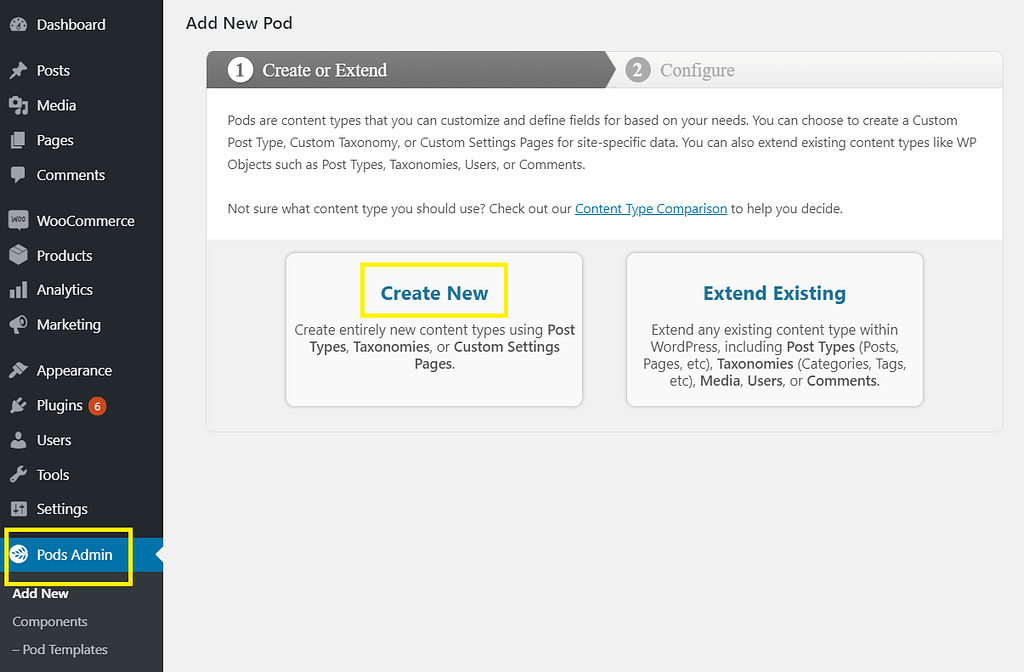
Task: Click the Media library icon
Action: tap(18, 105)
